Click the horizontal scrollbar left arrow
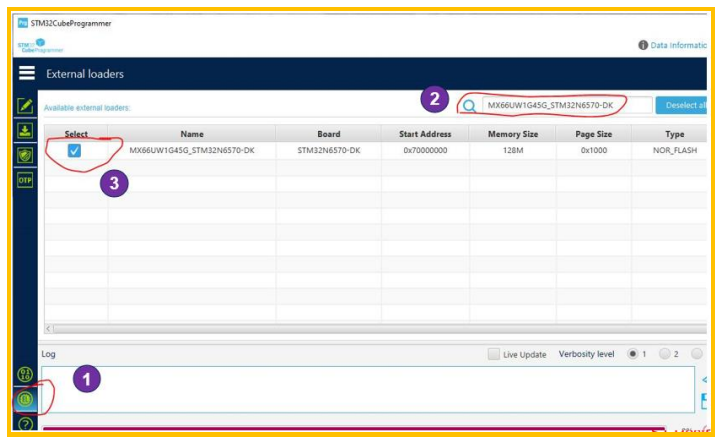 (x=48, y=329)
